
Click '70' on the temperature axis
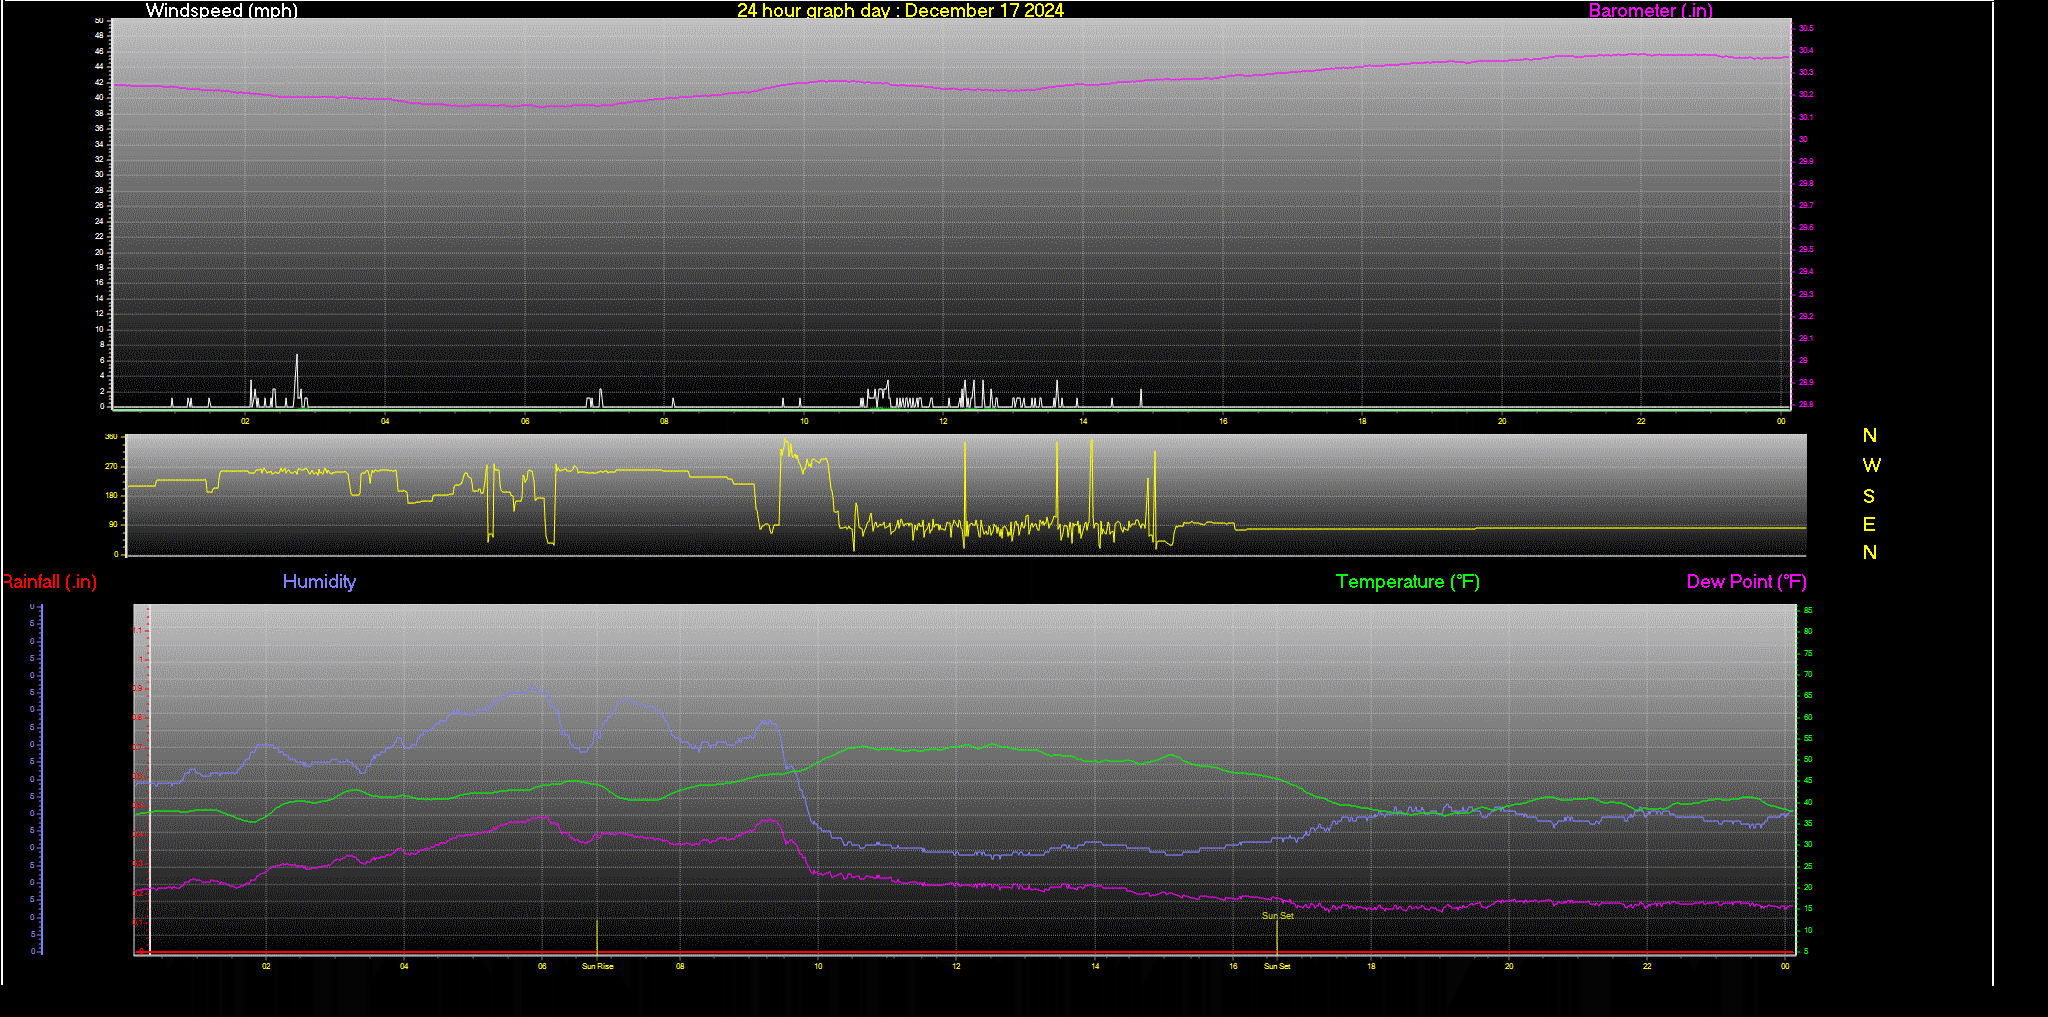[x=1807, y=674]
